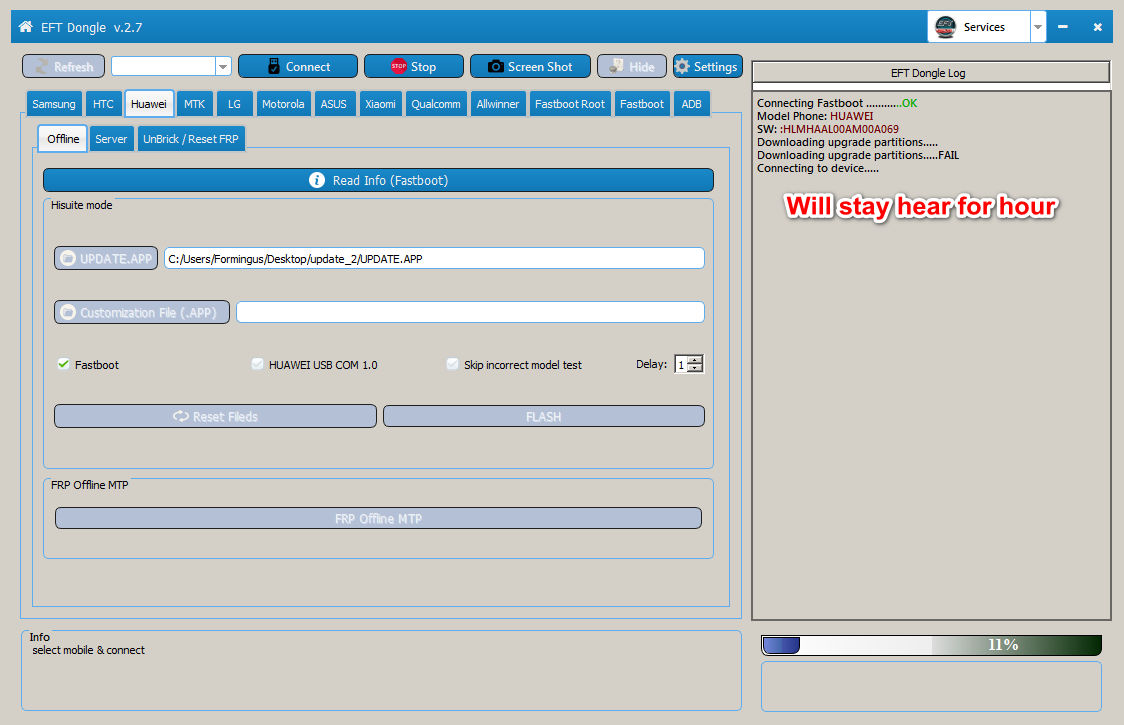This screenshot has height=725, width=1124.
Task: Click the SW version text in log
Action: [828, 129]
